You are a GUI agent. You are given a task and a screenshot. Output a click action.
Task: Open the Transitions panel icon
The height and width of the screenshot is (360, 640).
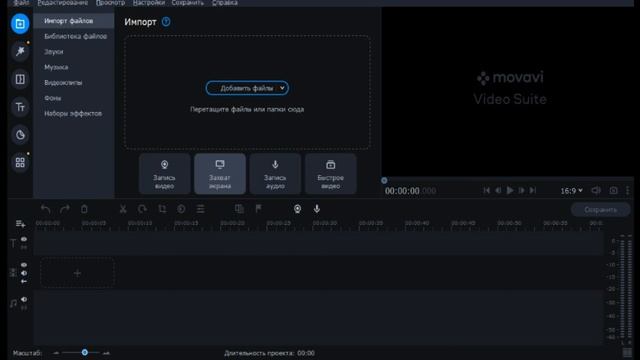(20, 79)
